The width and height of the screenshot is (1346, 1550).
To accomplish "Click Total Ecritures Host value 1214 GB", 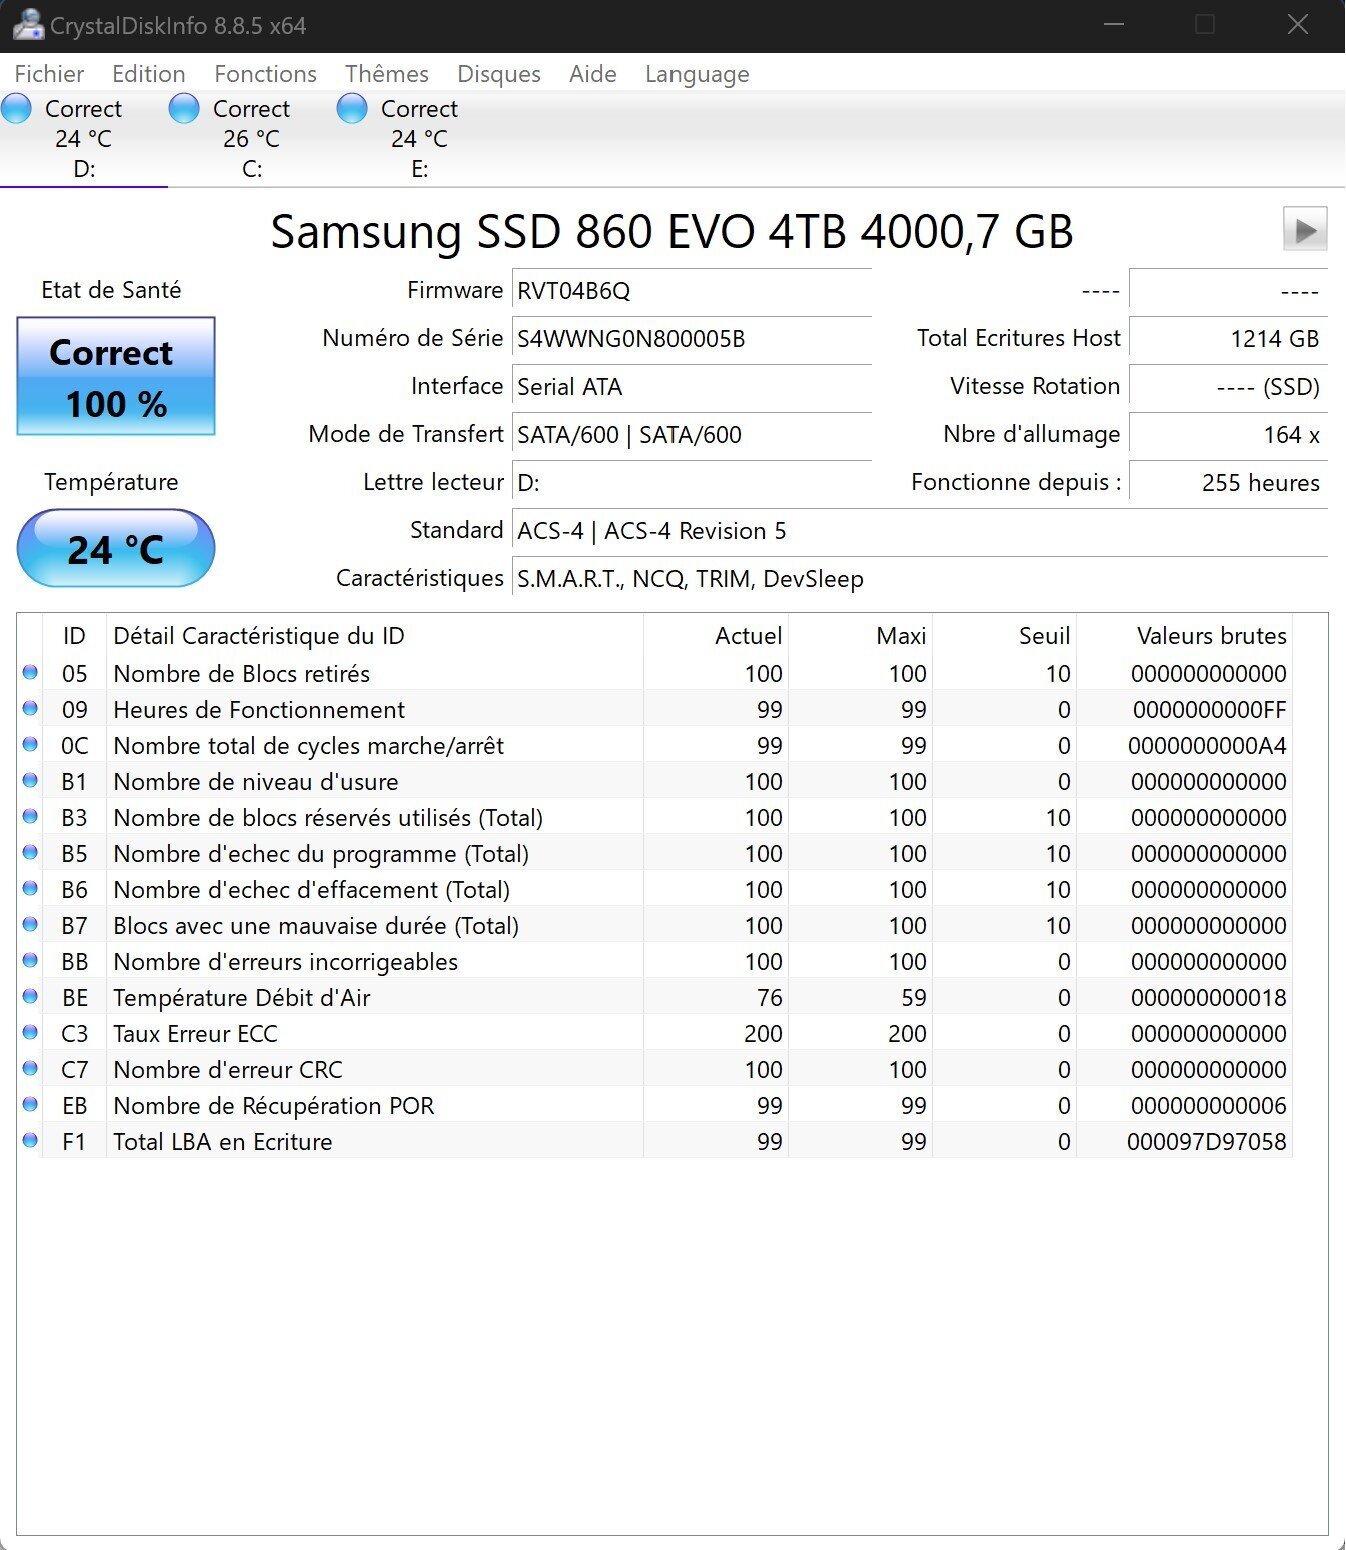I will [1228, 338].
